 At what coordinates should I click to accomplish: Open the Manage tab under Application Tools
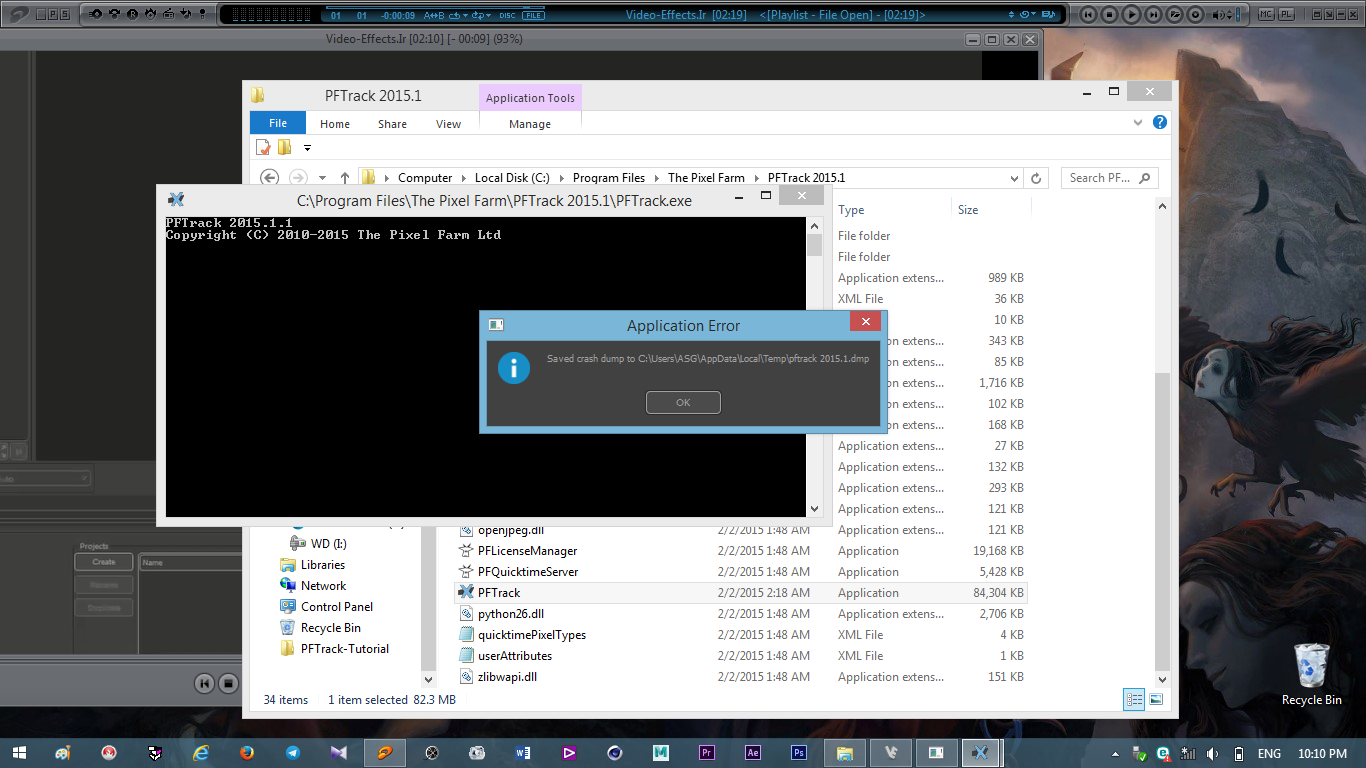[530, 124]
